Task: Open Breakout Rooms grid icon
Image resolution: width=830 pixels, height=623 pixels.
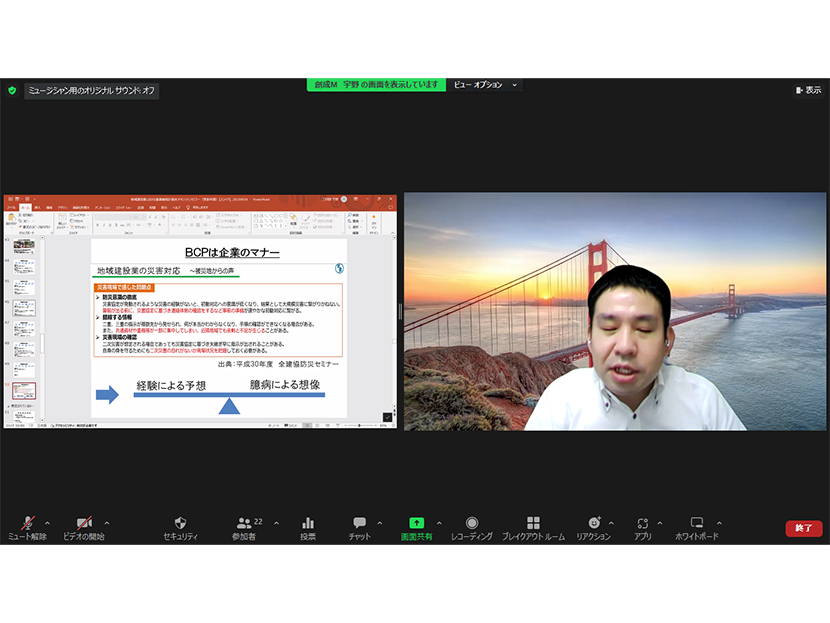Action: pyautogui.click(x=533, y=524)
